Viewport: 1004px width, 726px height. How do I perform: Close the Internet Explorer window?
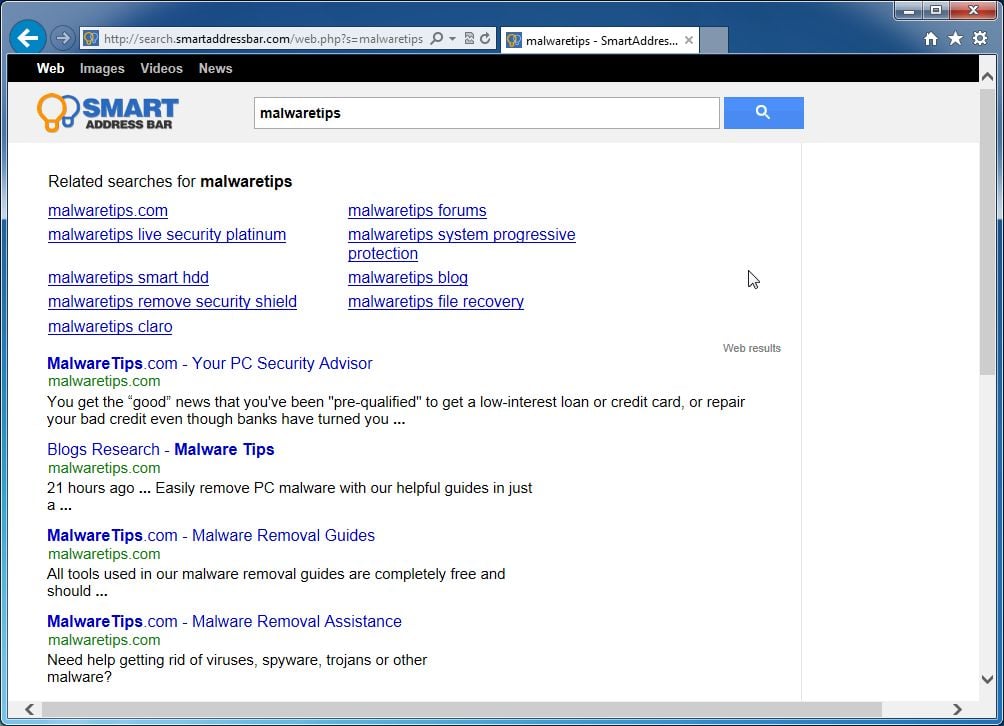pos(973,10)
